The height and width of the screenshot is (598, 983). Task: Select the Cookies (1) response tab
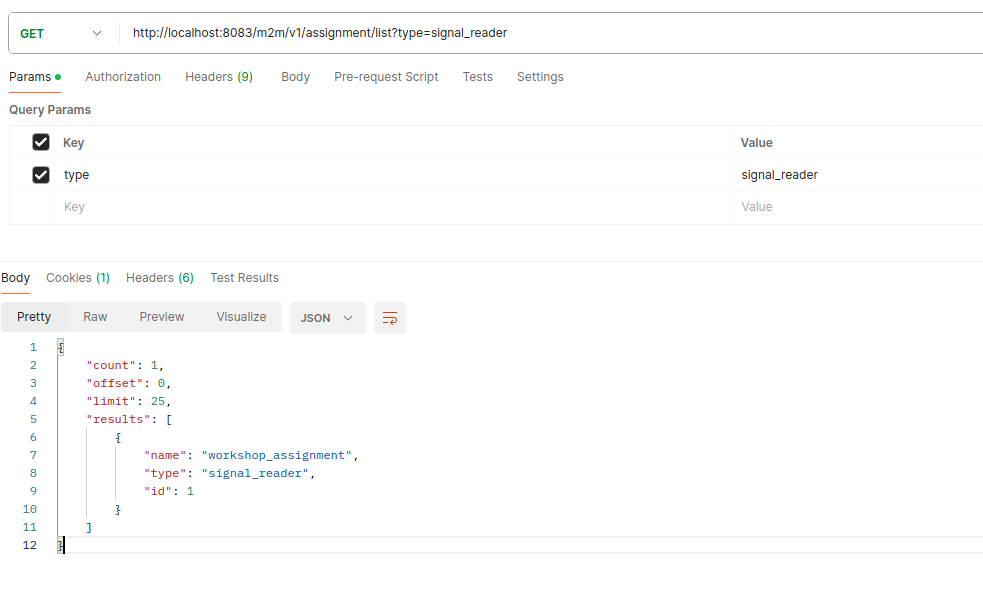pos(78,278)
